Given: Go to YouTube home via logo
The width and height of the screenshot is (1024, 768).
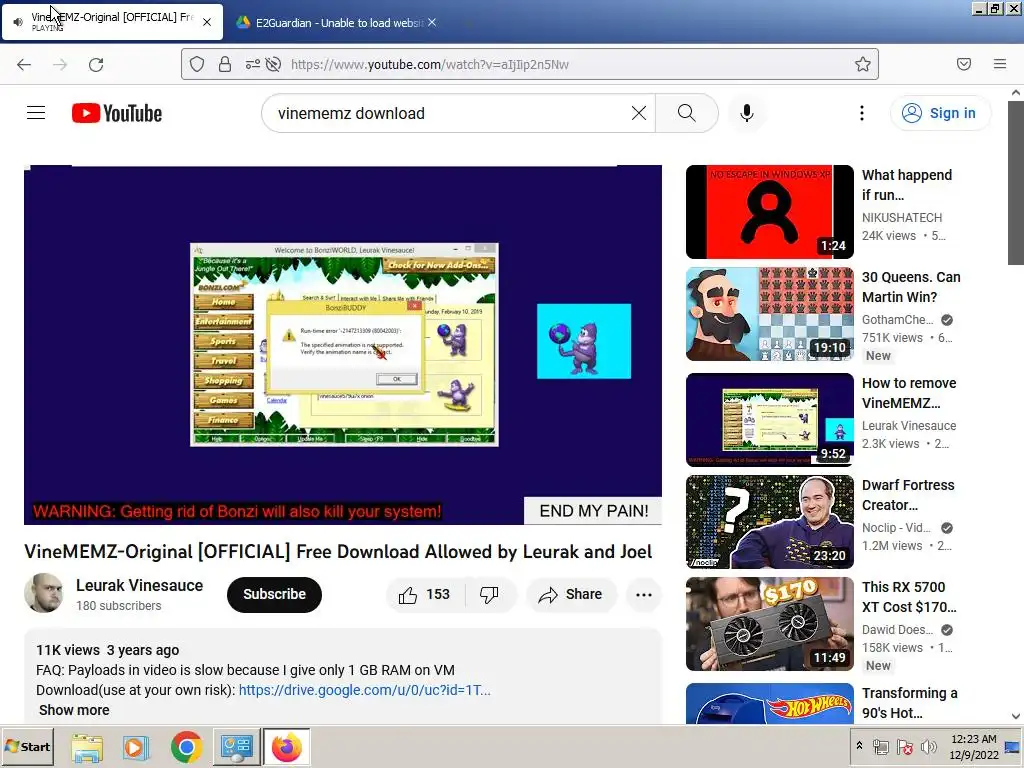Looking at the screenshot, I should 117,113.
